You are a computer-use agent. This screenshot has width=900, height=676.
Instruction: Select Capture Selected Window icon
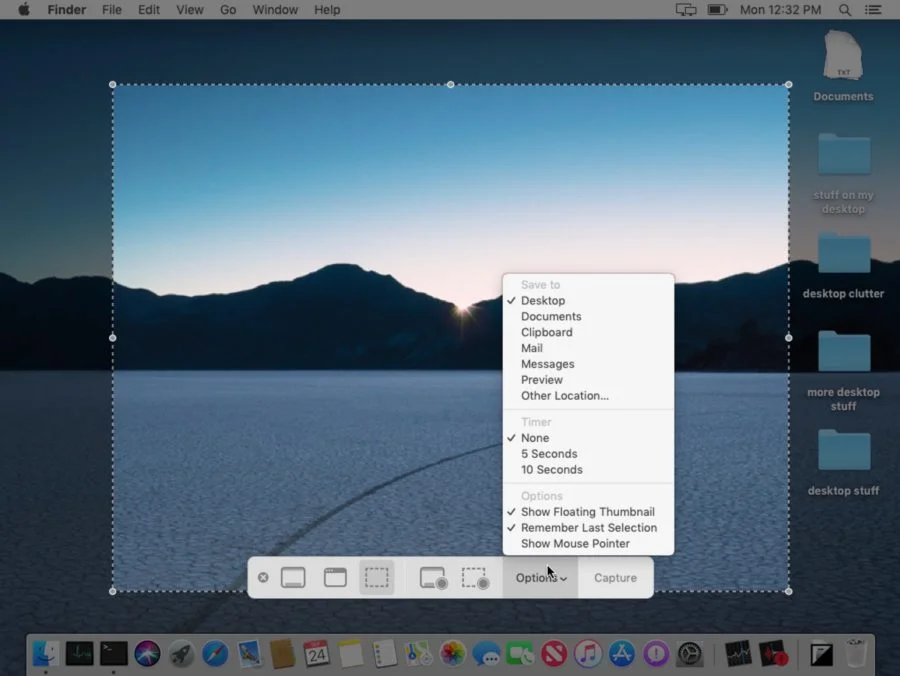tap(335, 577)
